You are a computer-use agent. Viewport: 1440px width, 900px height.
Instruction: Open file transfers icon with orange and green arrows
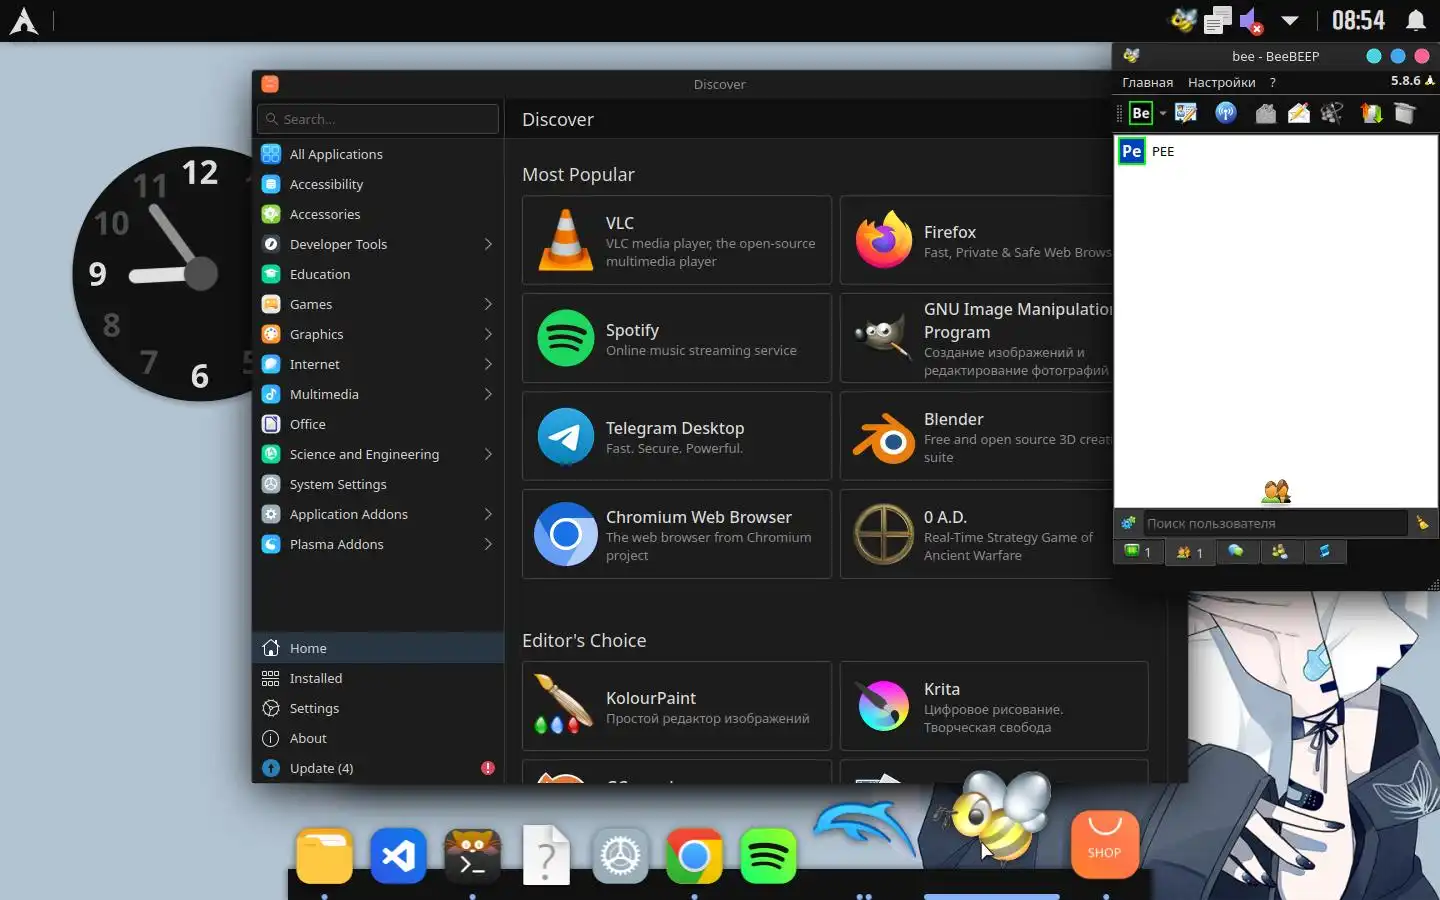point(1372,113)
